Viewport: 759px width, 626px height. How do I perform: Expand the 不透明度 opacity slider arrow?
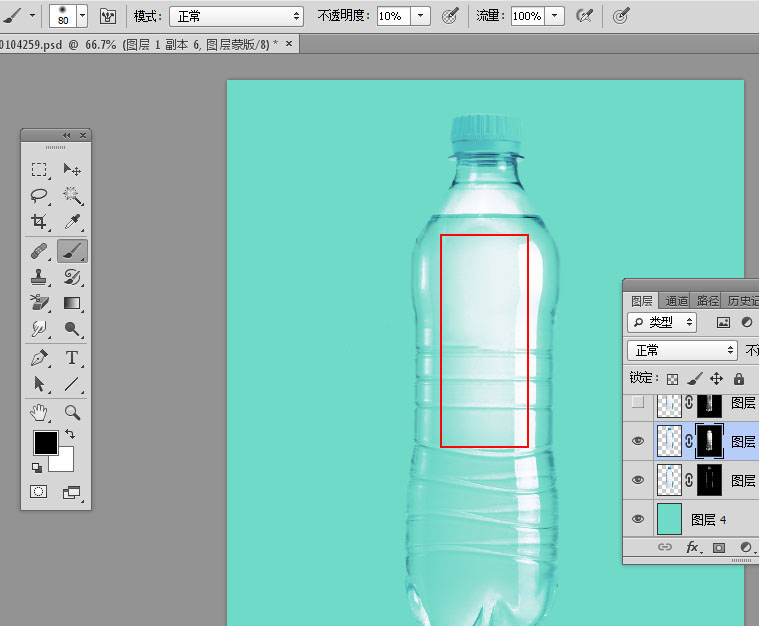(421, 16)
